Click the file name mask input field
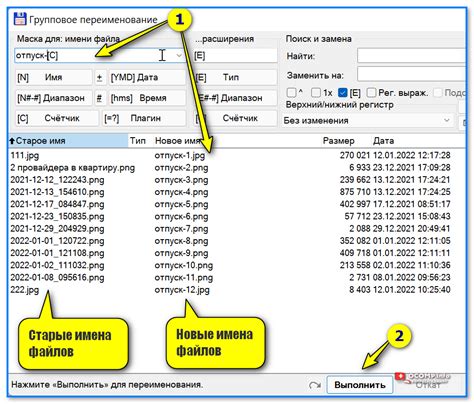This screenshot has width=474, height=404. [x=100, y=55]
